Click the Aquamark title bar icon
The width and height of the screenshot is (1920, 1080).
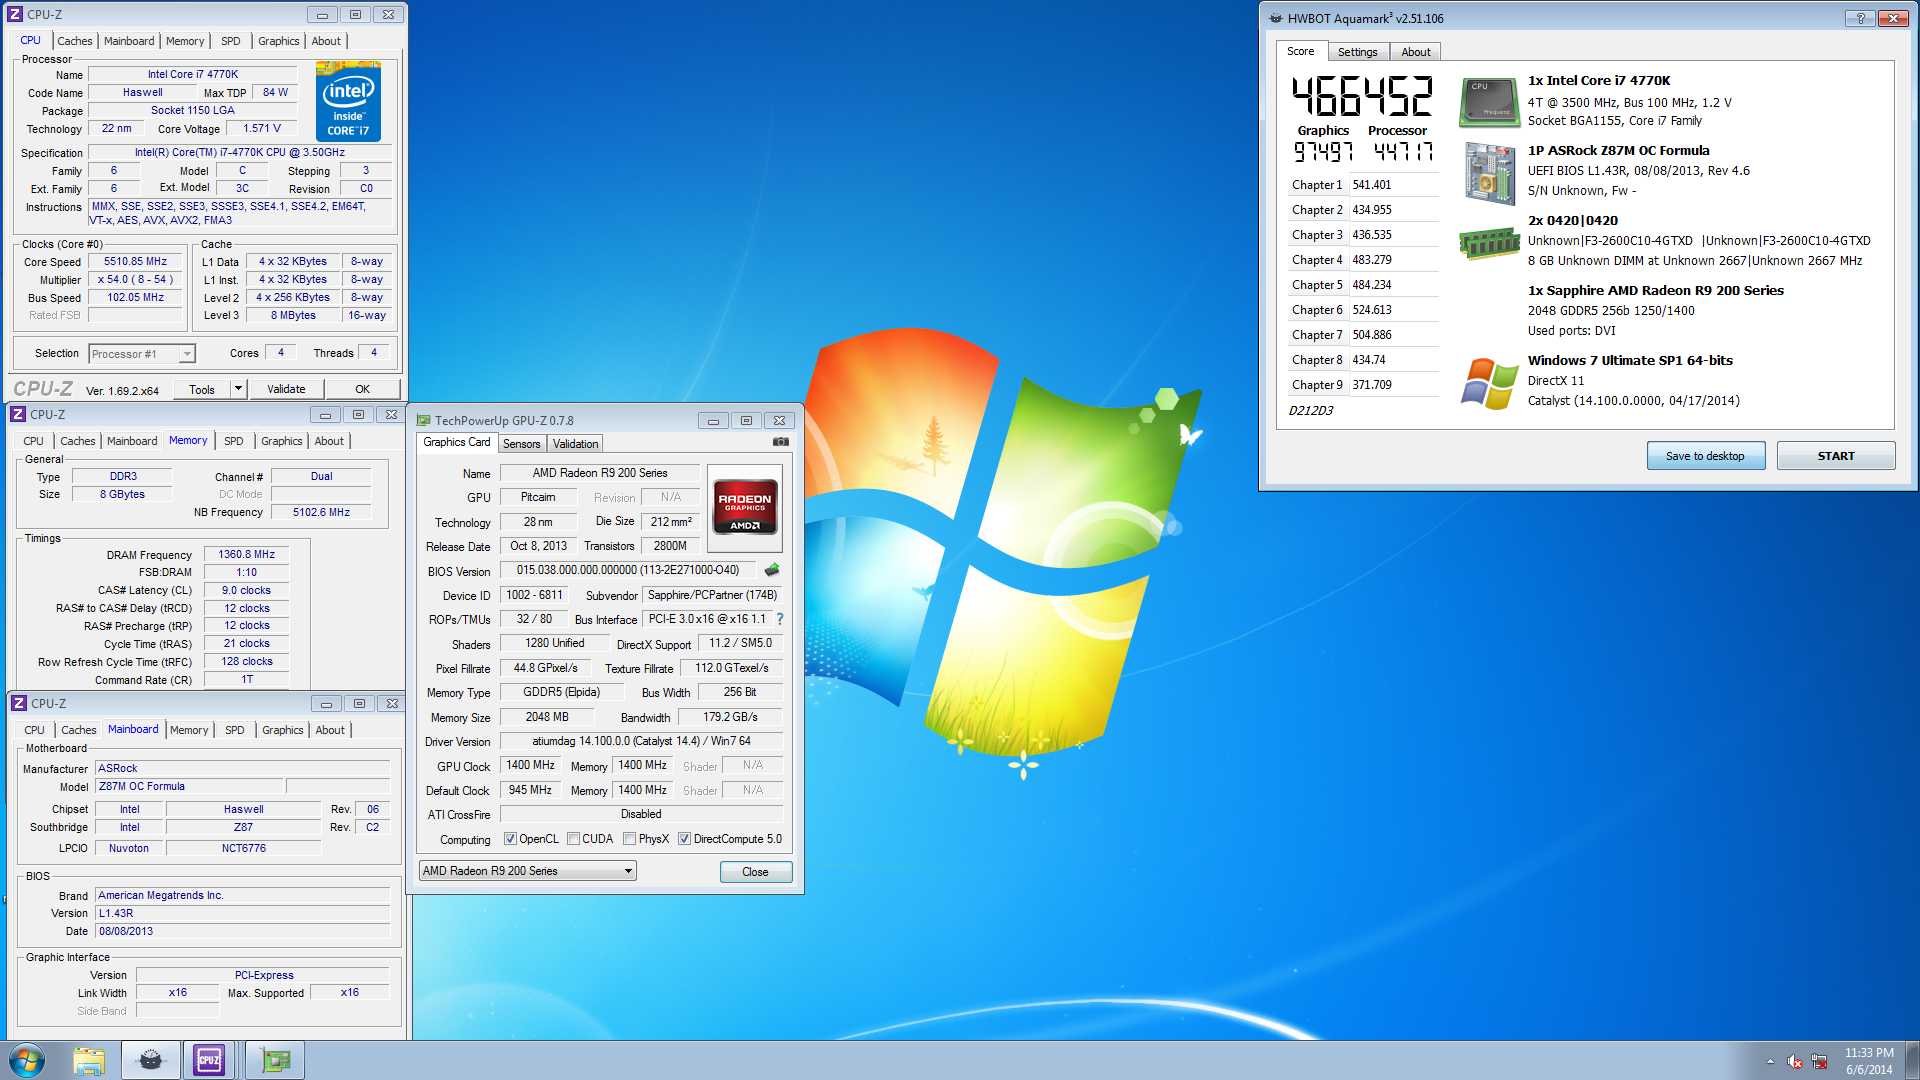1275,18
